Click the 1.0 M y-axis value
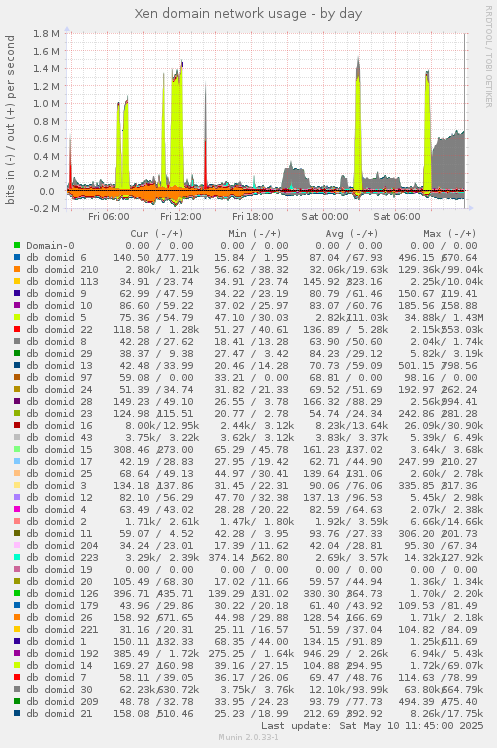This screenshot has width=497, height=748. 46,104
